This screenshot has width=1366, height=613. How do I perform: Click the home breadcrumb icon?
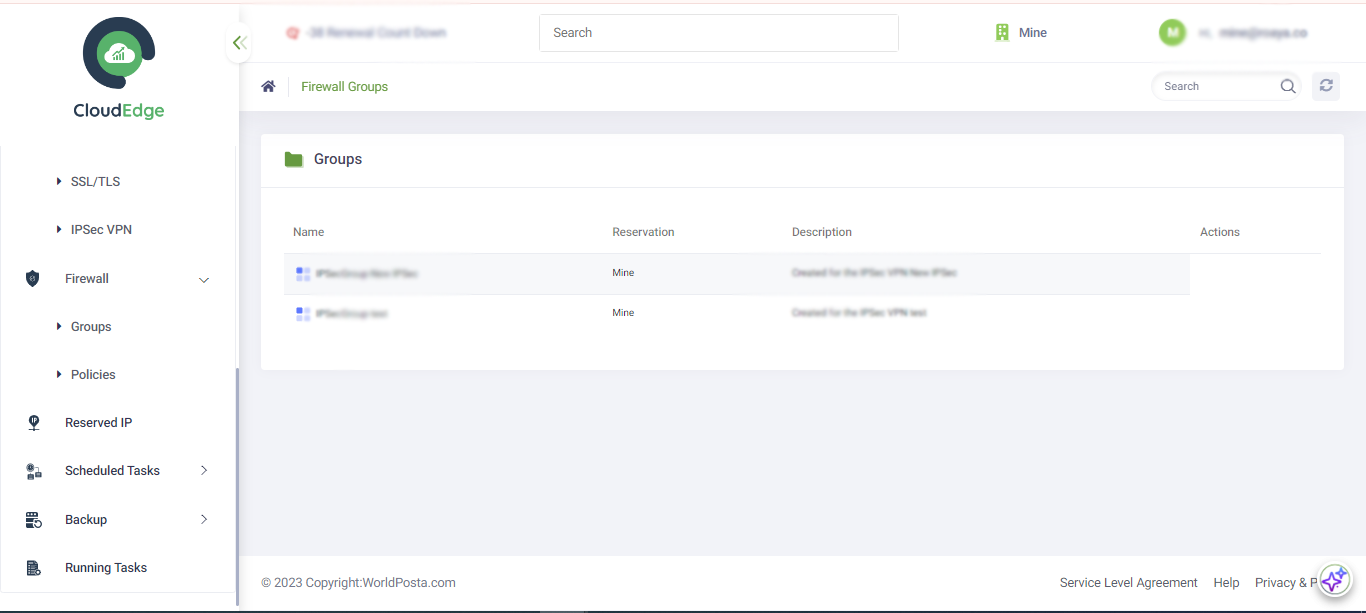tap(268, 86)
